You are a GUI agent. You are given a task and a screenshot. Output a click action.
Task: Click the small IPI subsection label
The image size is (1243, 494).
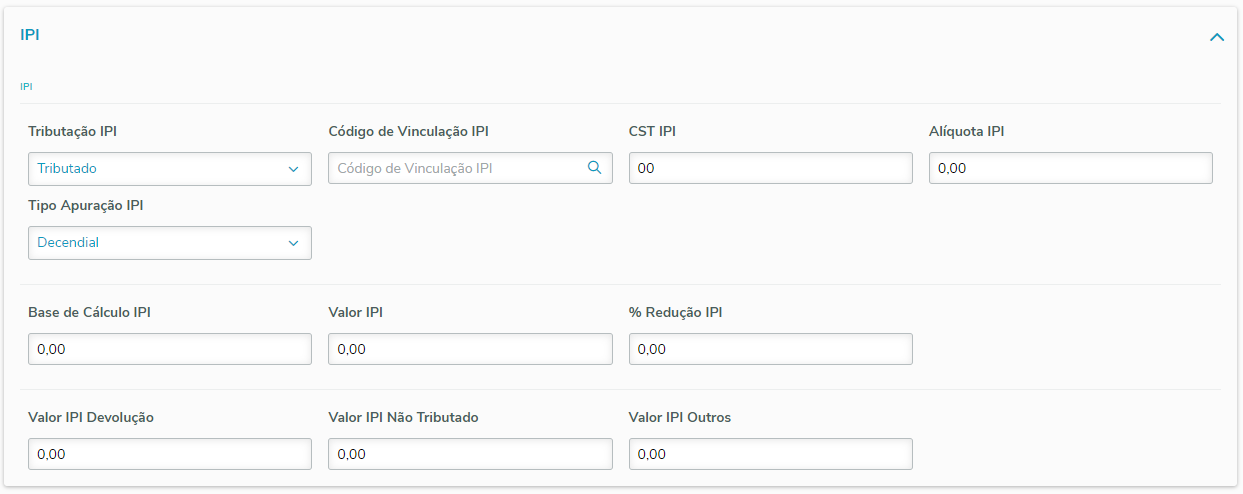pos(26,87)
